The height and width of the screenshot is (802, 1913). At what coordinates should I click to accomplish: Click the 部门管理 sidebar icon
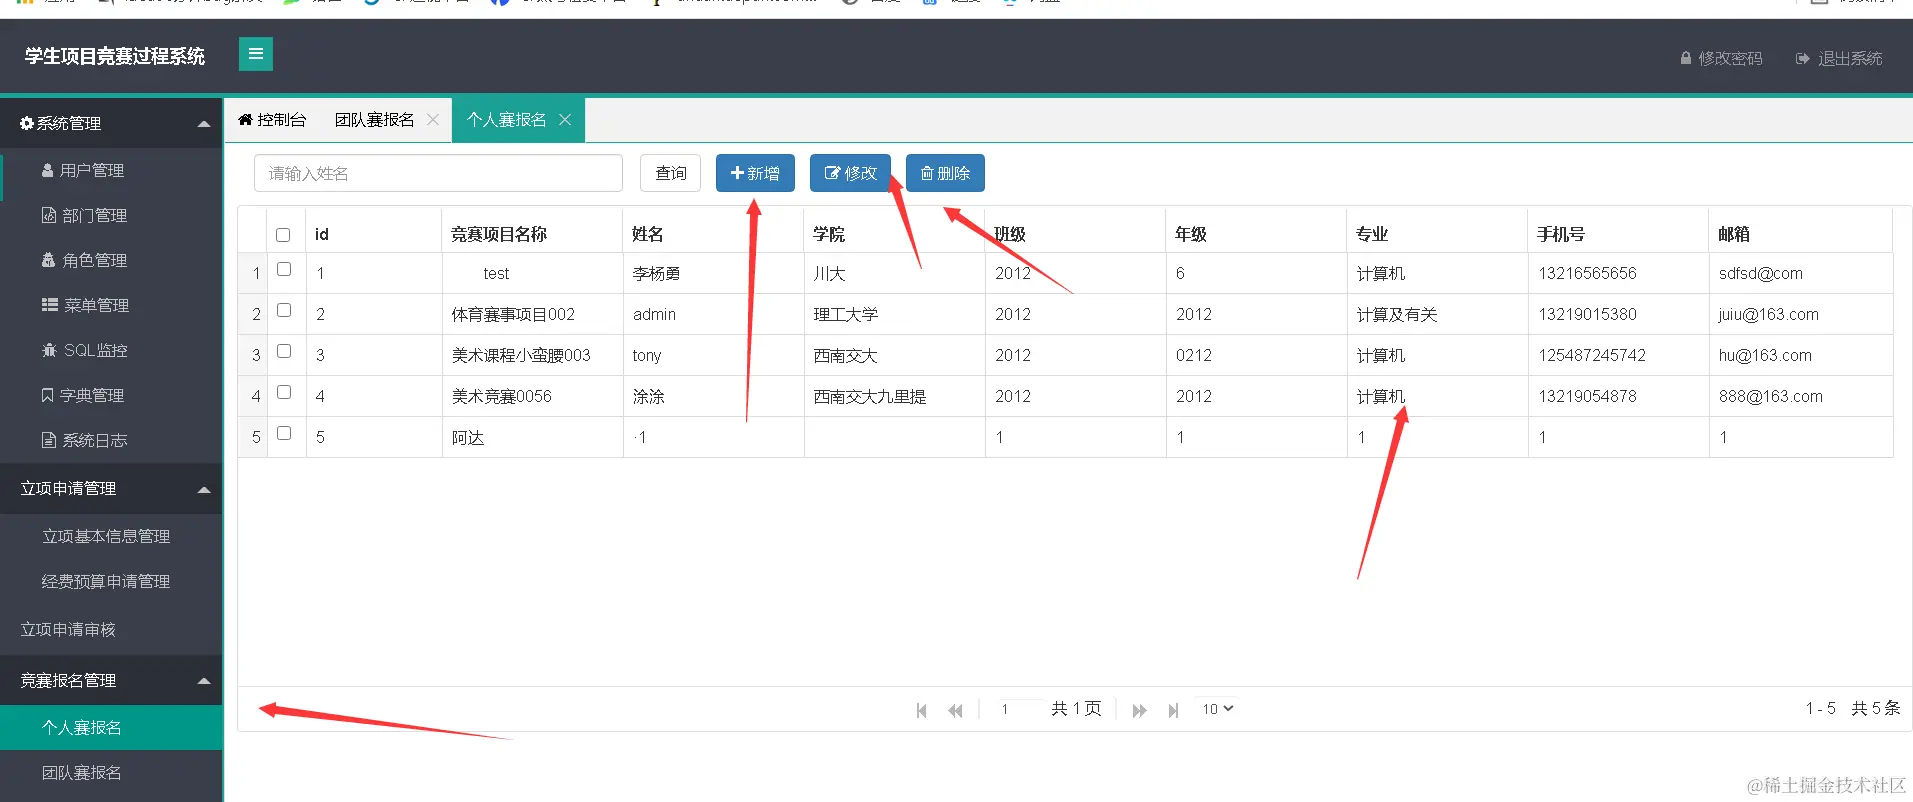48,215
